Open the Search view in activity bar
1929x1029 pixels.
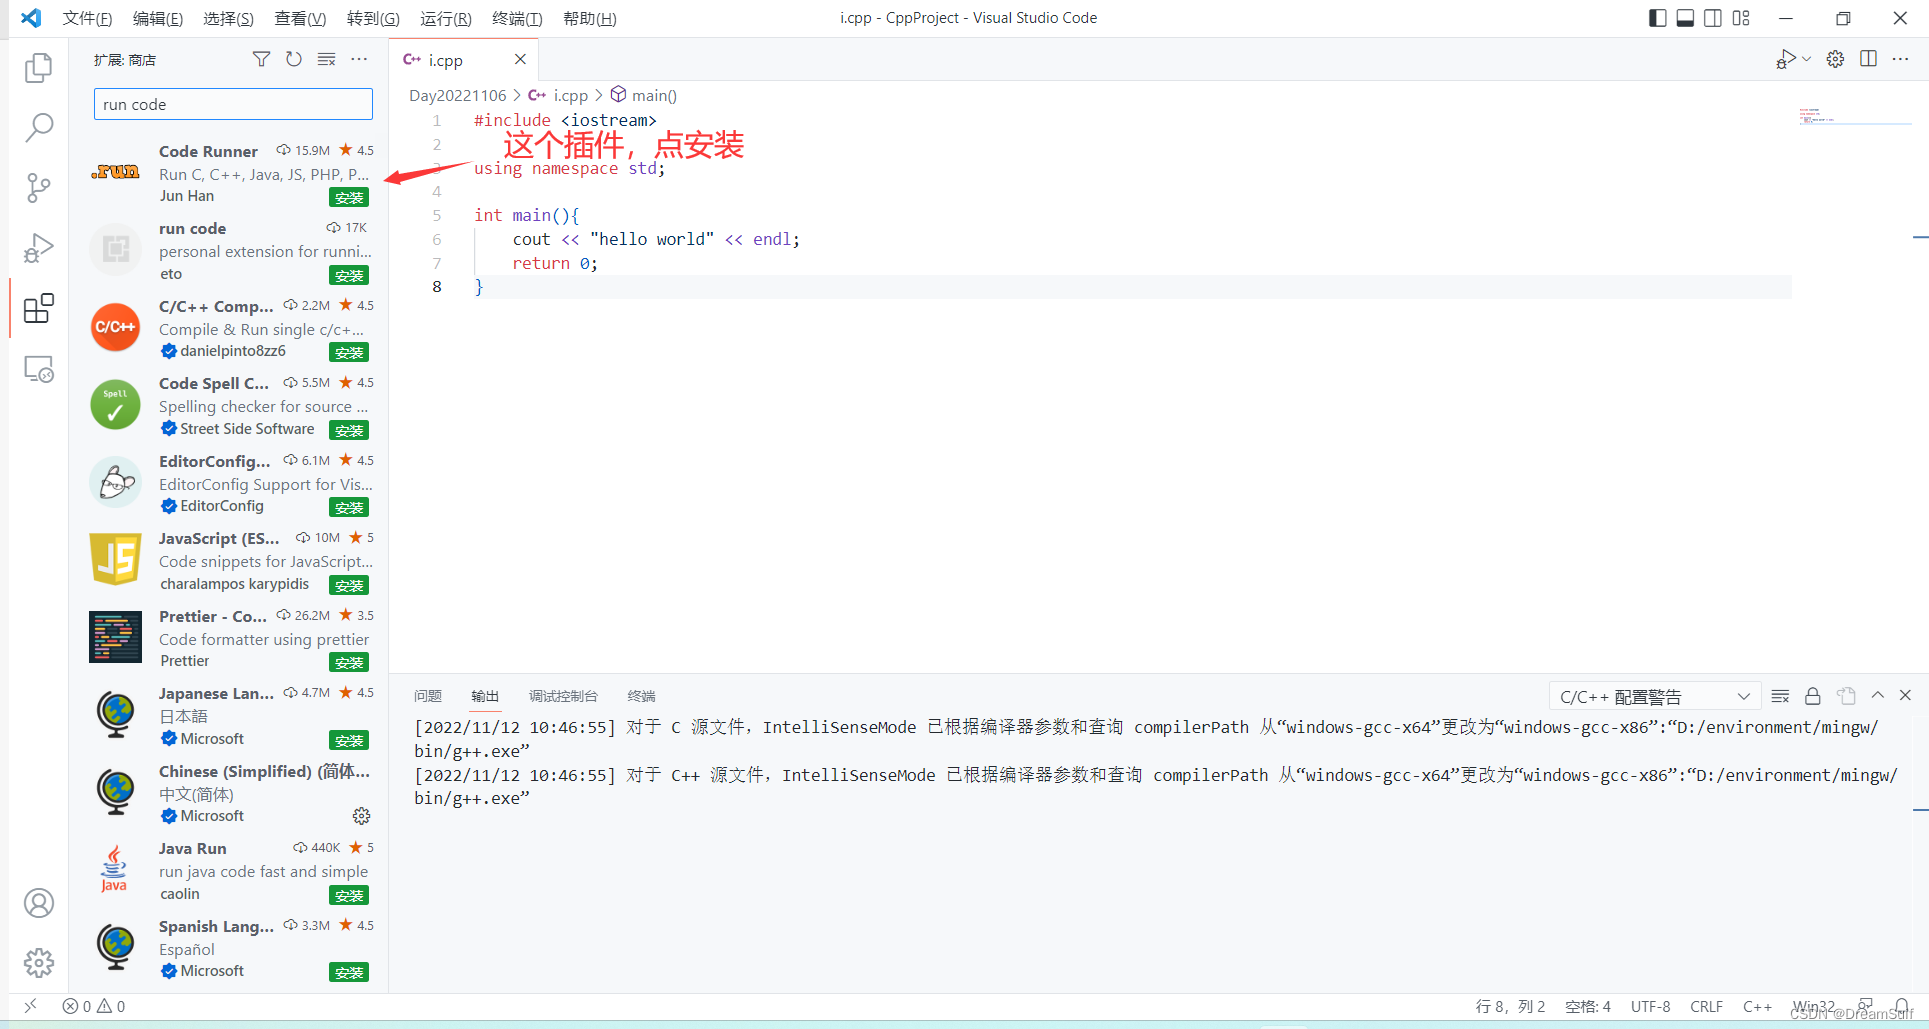click(x=38, y=127)
